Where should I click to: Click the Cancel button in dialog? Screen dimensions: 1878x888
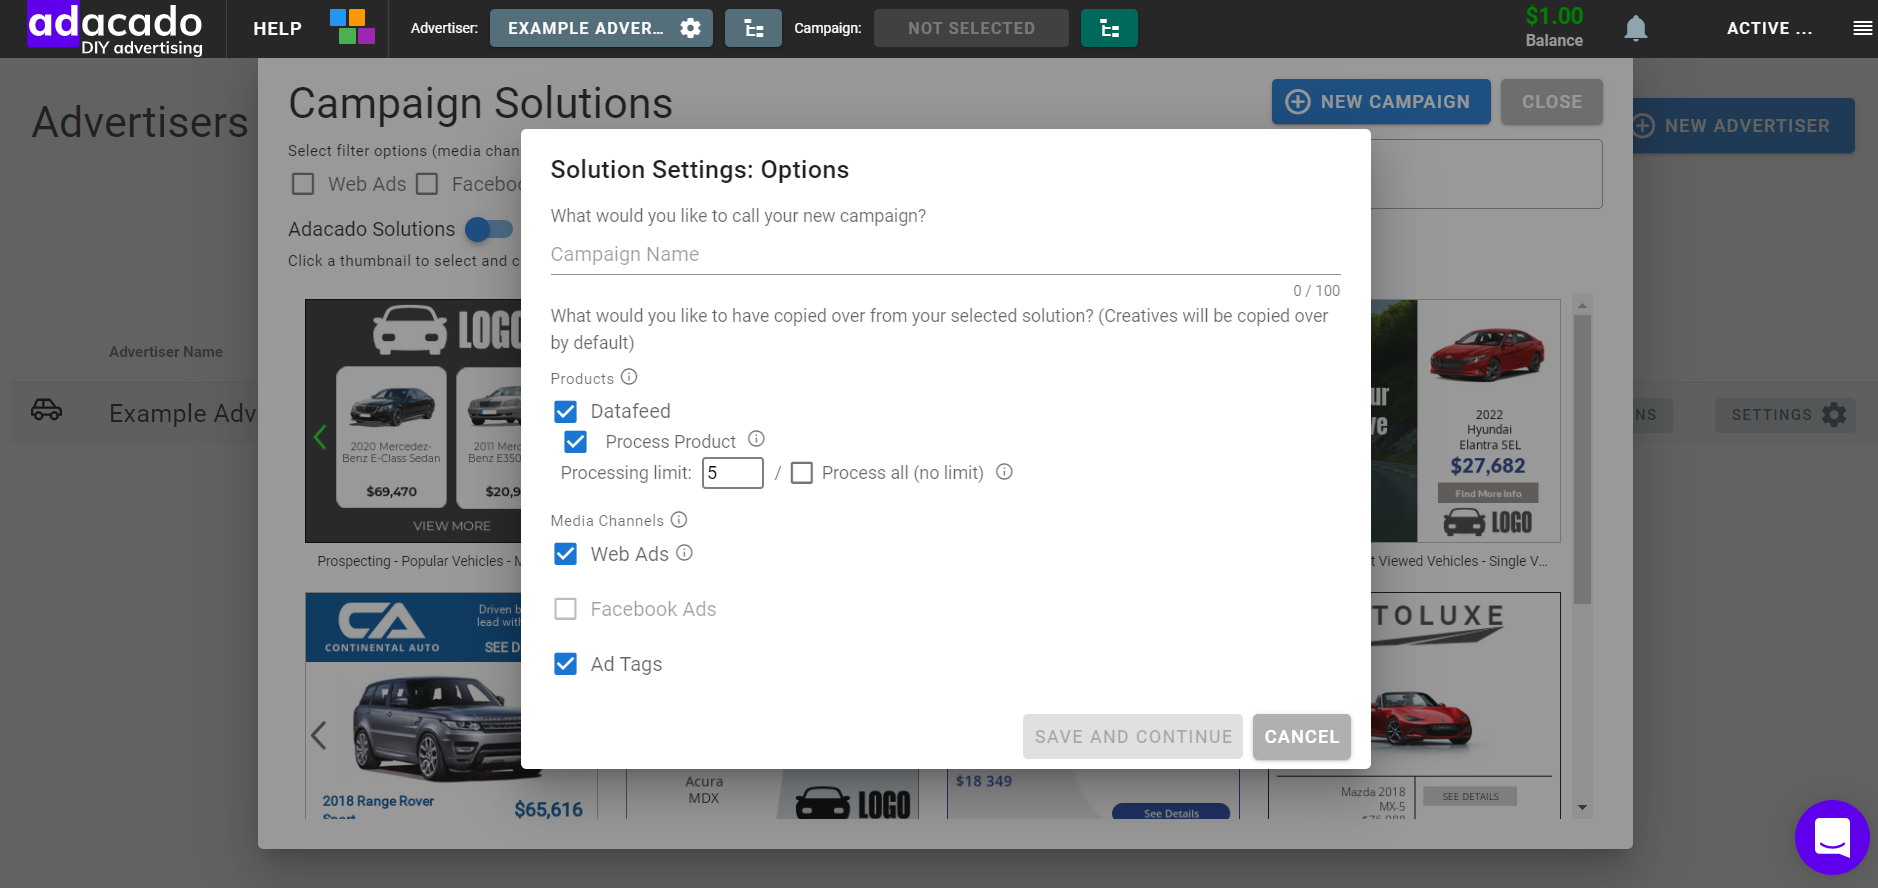click(x=1301, y=737)
